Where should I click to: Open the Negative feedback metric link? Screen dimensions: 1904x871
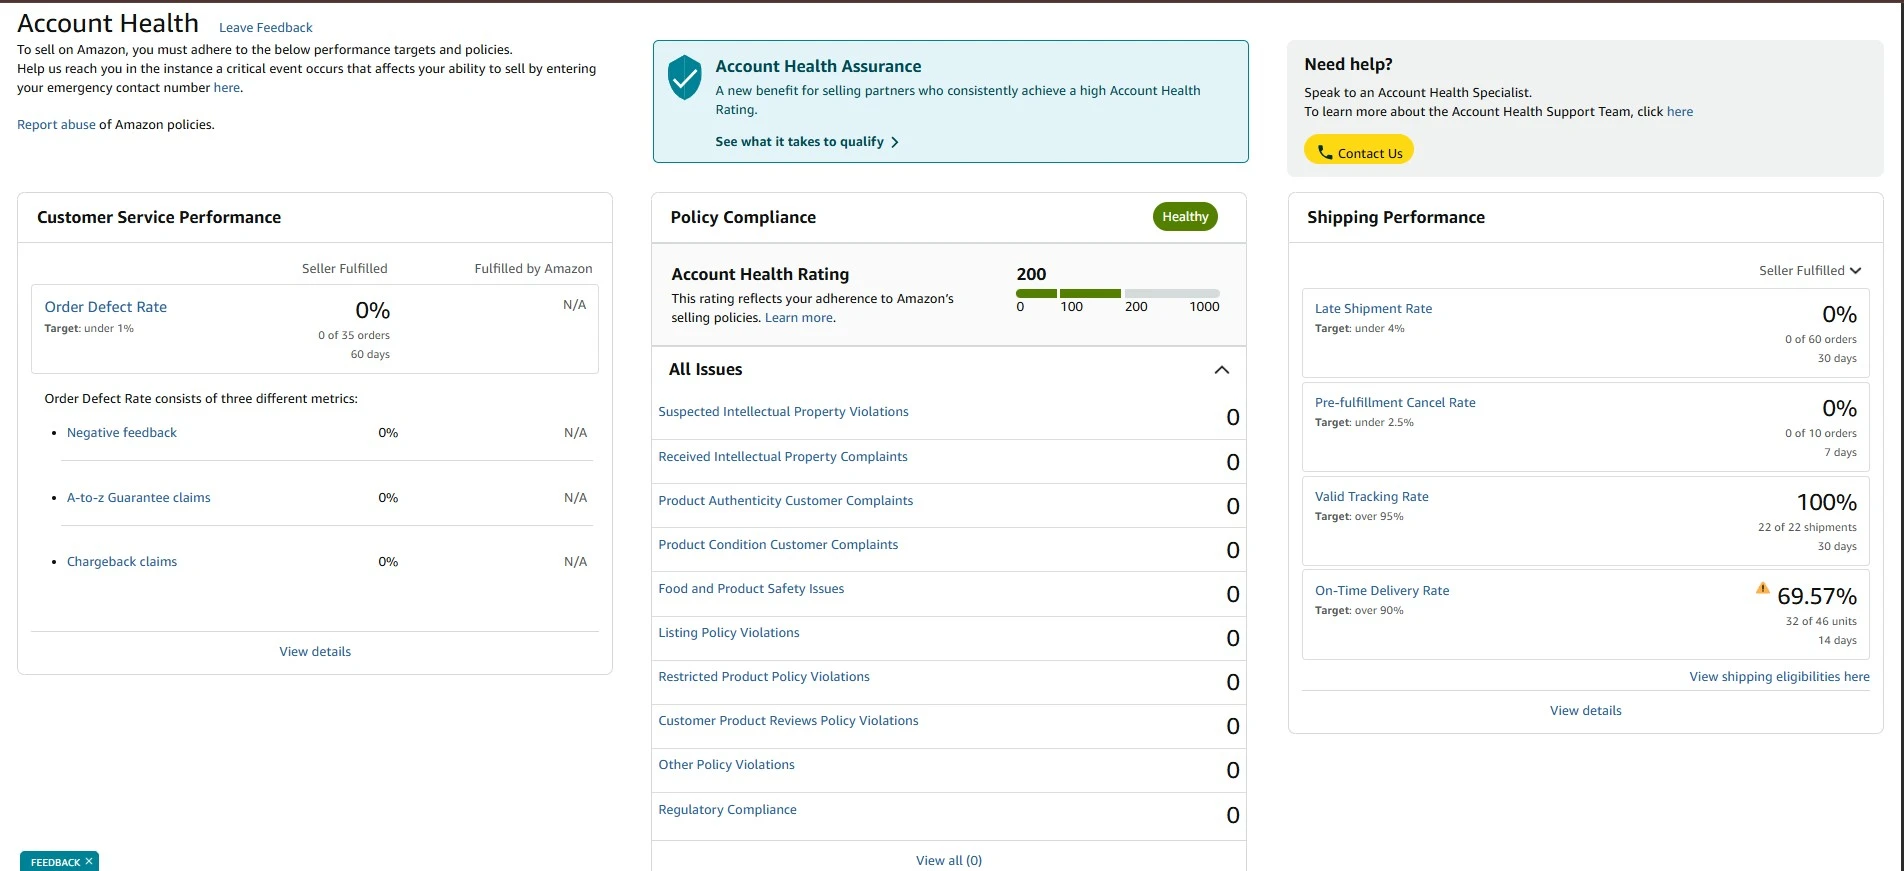coord(122,433)
